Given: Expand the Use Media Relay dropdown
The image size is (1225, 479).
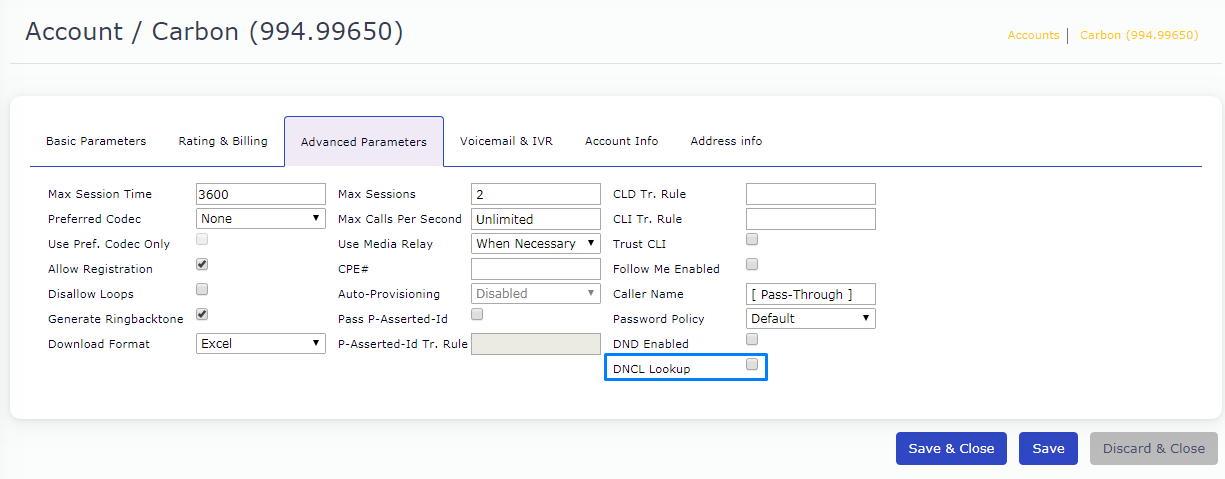Looking at the screenshot, I should pos(536,244).
